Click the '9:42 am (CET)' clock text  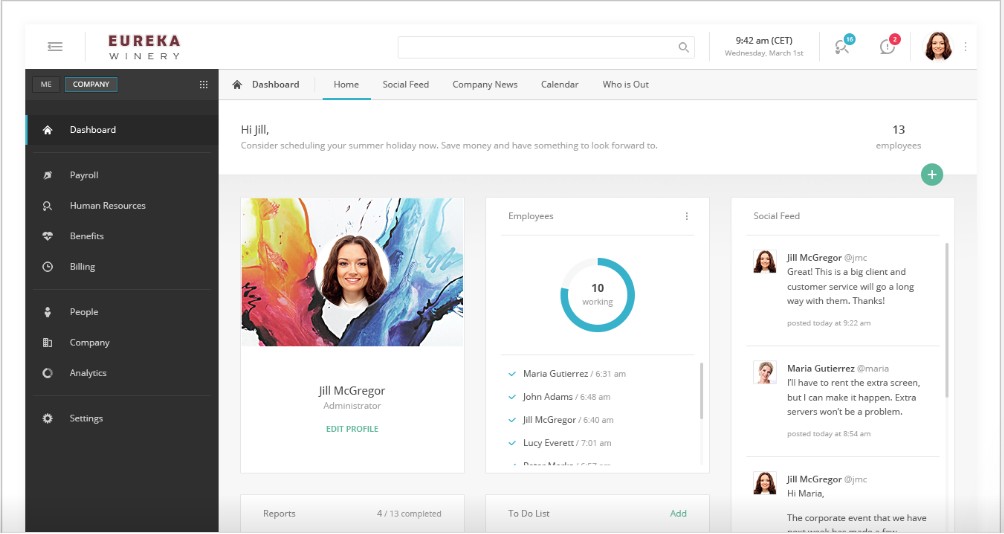click(x=764, y=40)
